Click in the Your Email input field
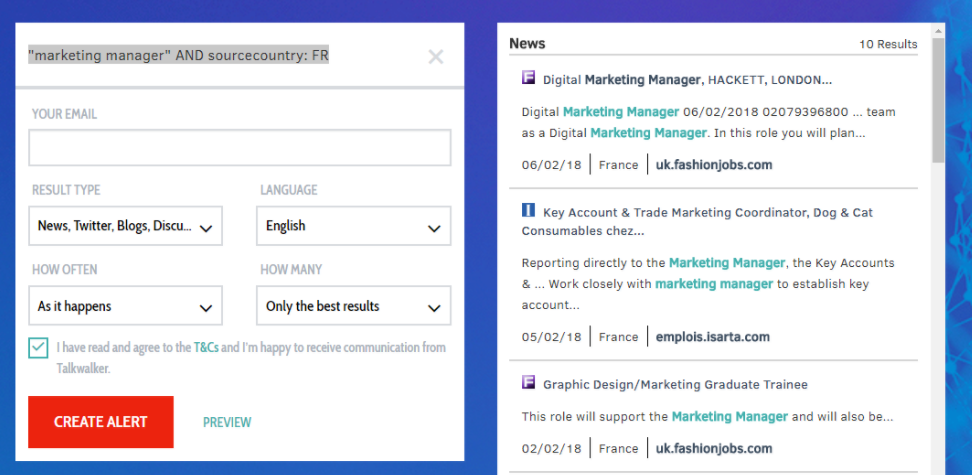This screenshot has width=972, height=475. point(239,148)
